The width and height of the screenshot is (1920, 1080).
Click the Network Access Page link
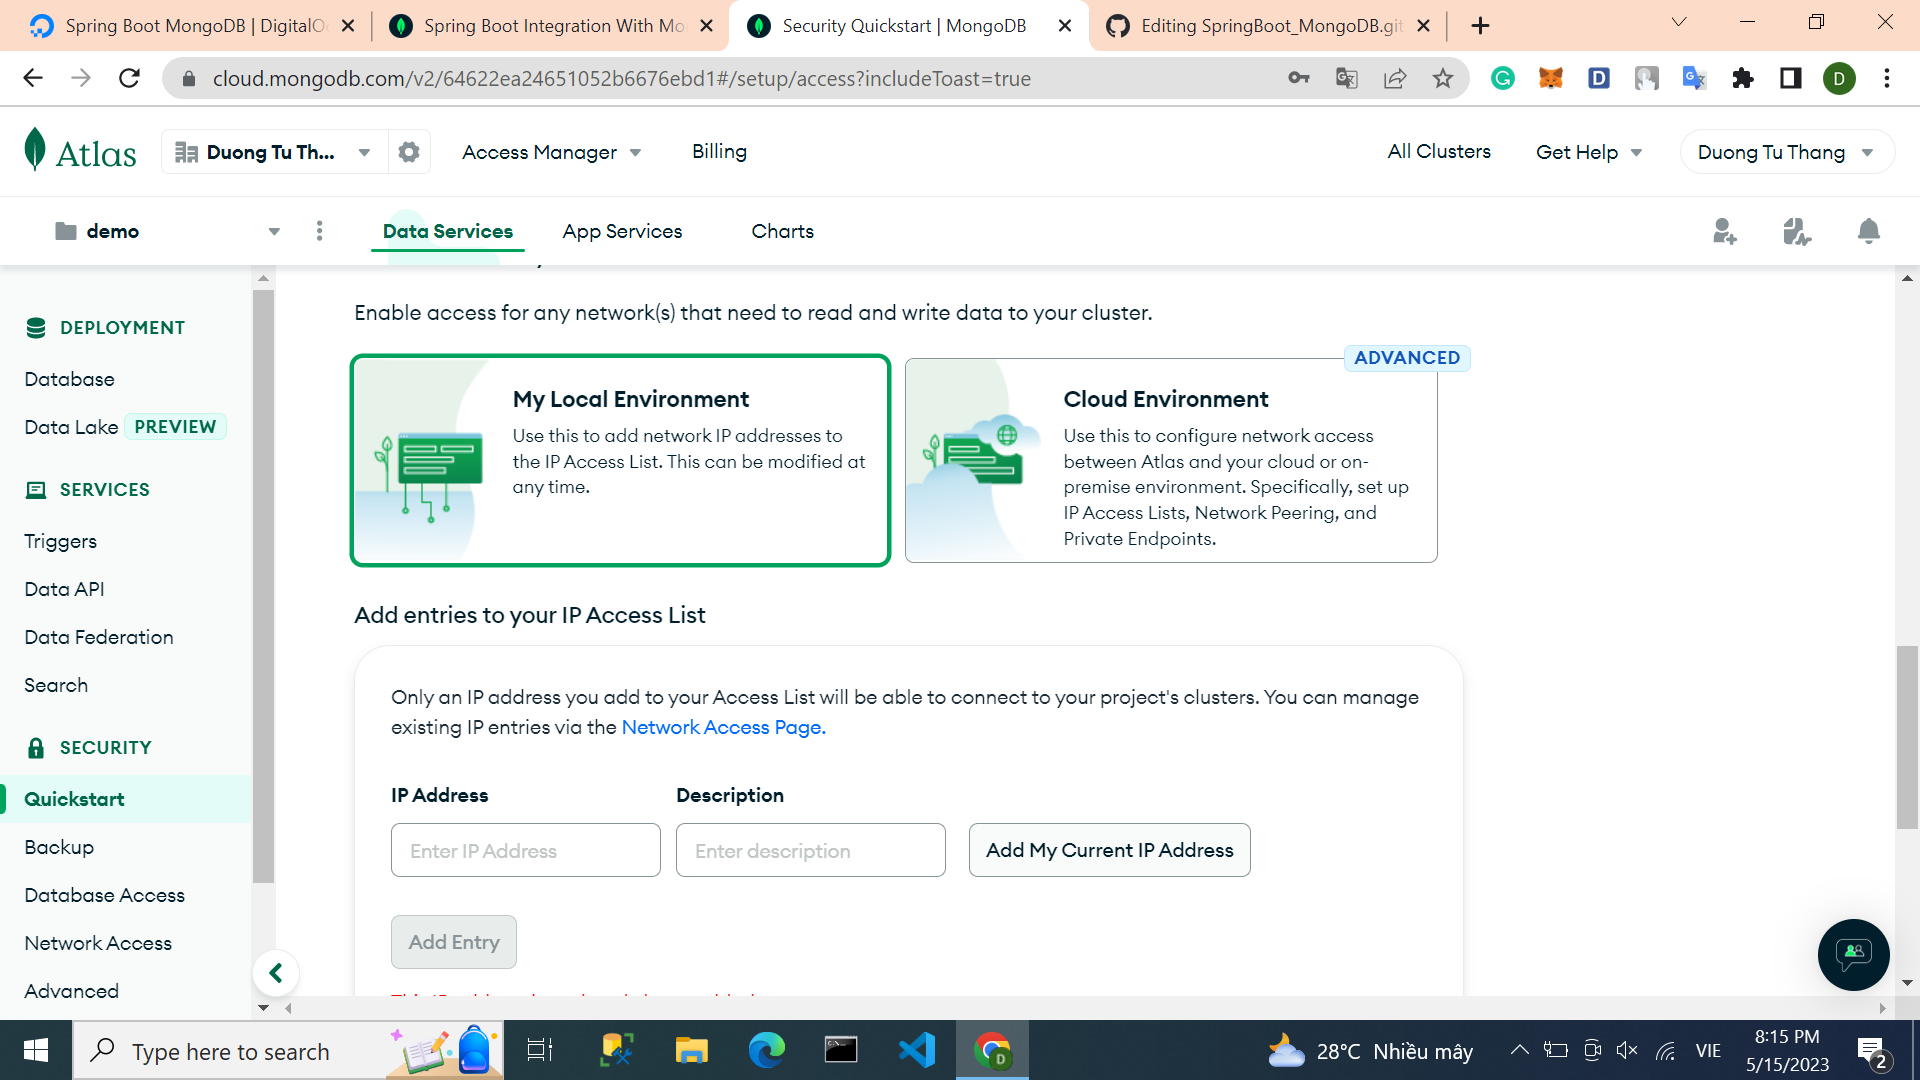tap(723, 727)
